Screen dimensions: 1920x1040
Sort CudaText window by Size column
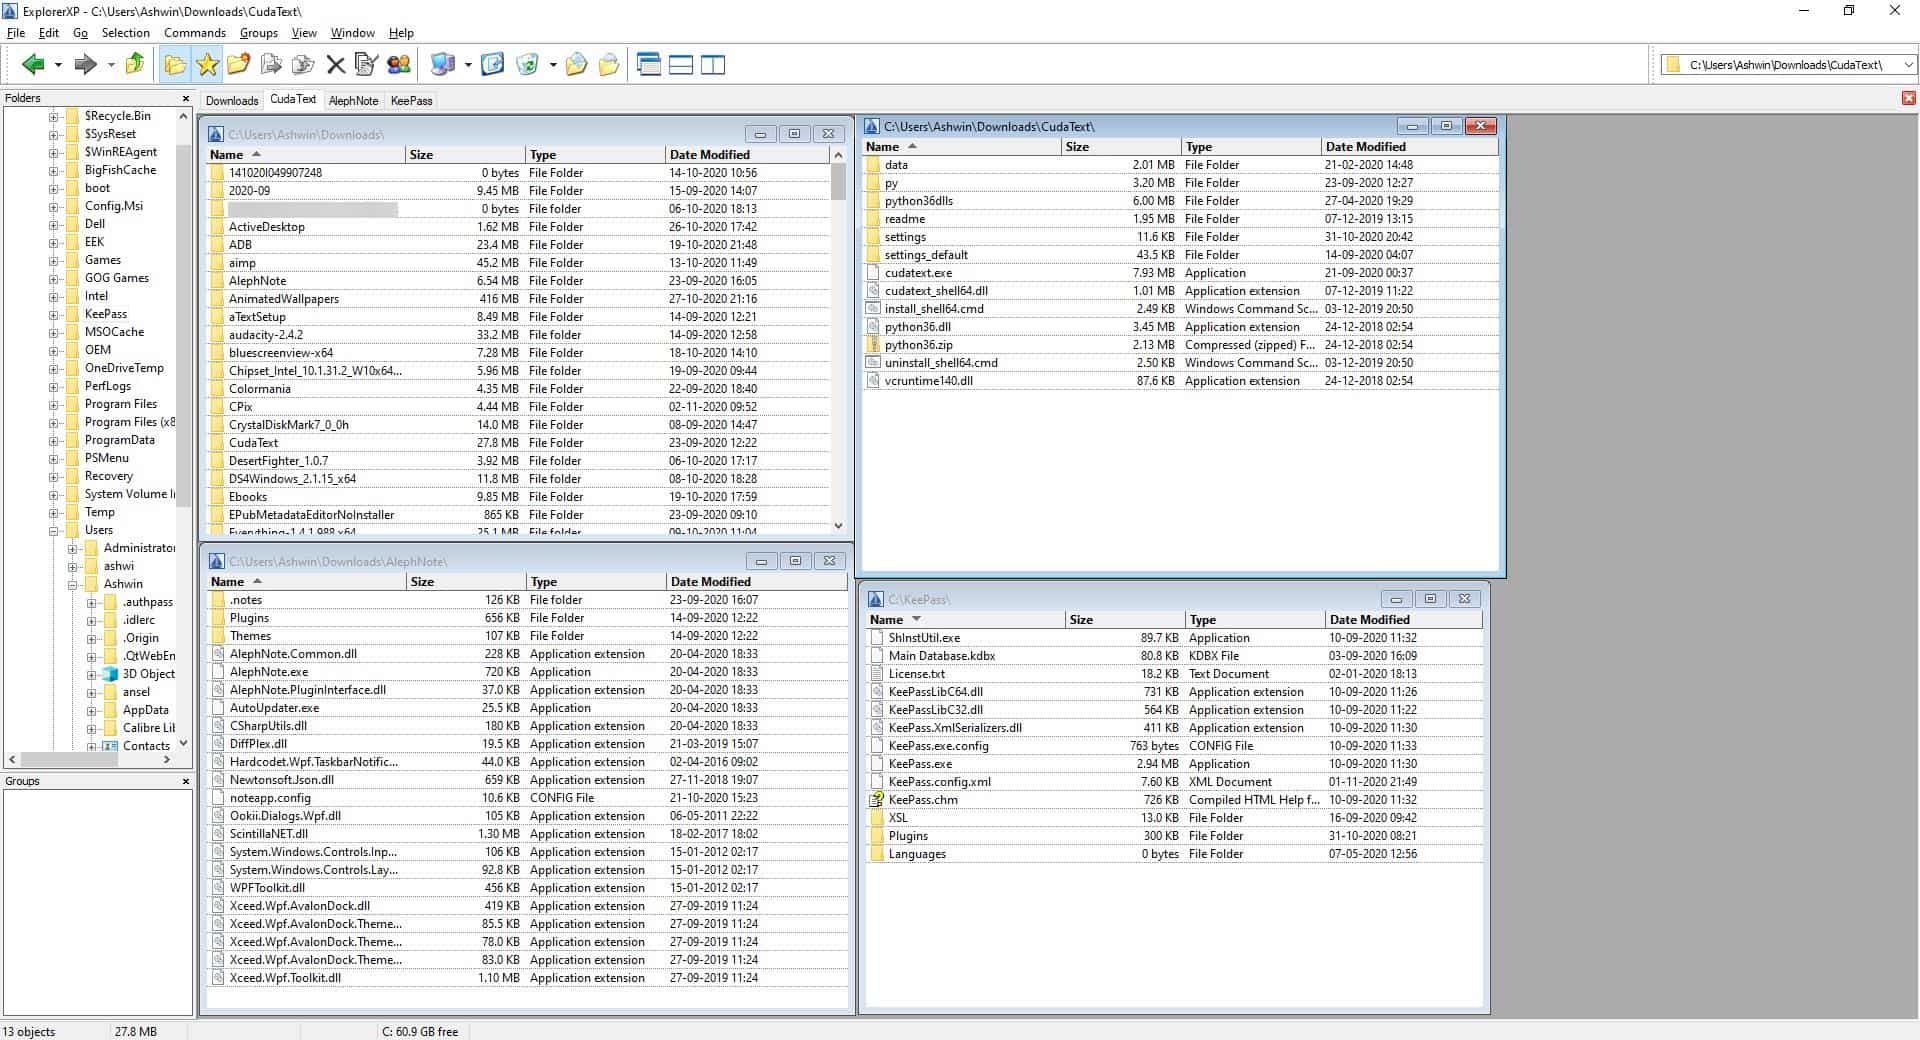point(1120,147)
